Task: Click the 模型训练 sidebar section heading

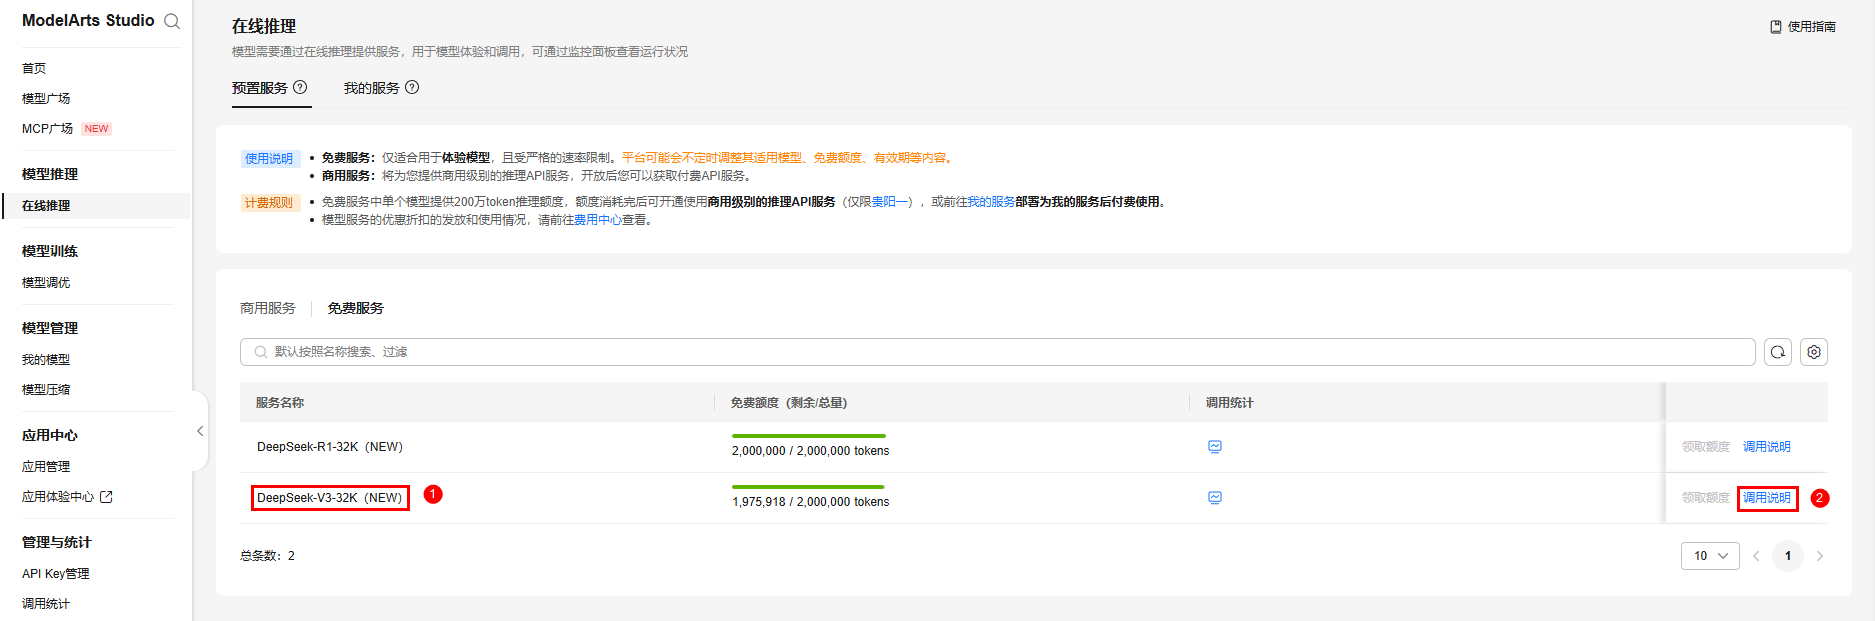Action: (x=50, y=251)
